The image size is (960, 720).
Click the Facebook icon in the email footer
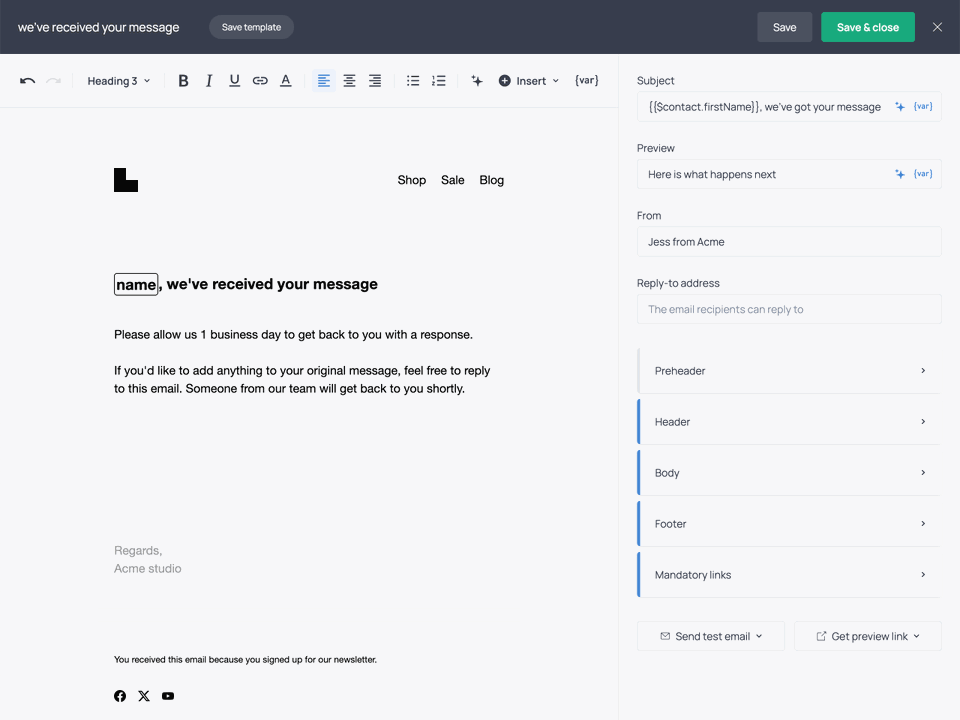tap(120, 696)
